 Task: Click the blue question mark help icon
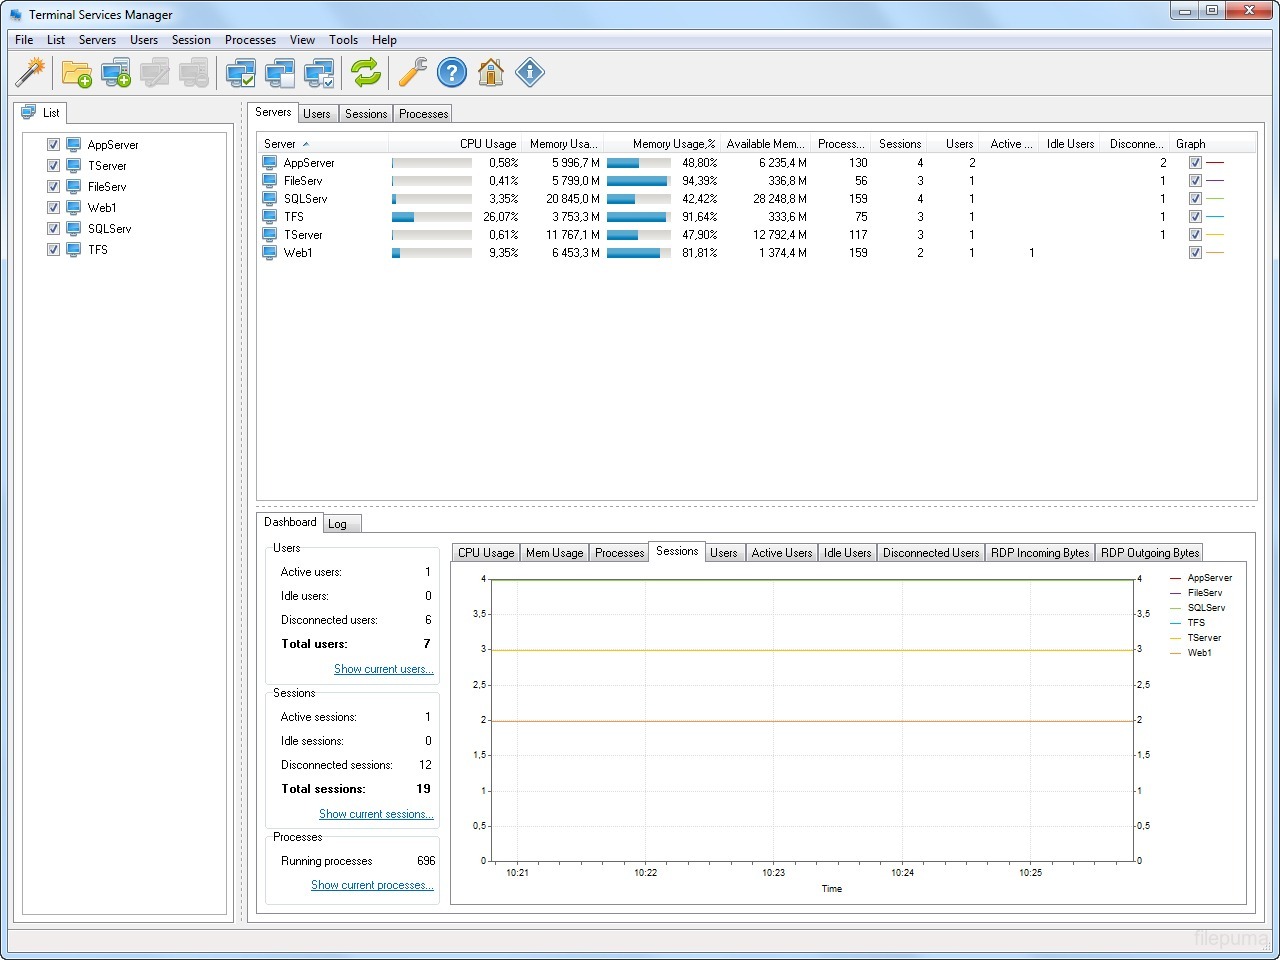pos(452,72)
